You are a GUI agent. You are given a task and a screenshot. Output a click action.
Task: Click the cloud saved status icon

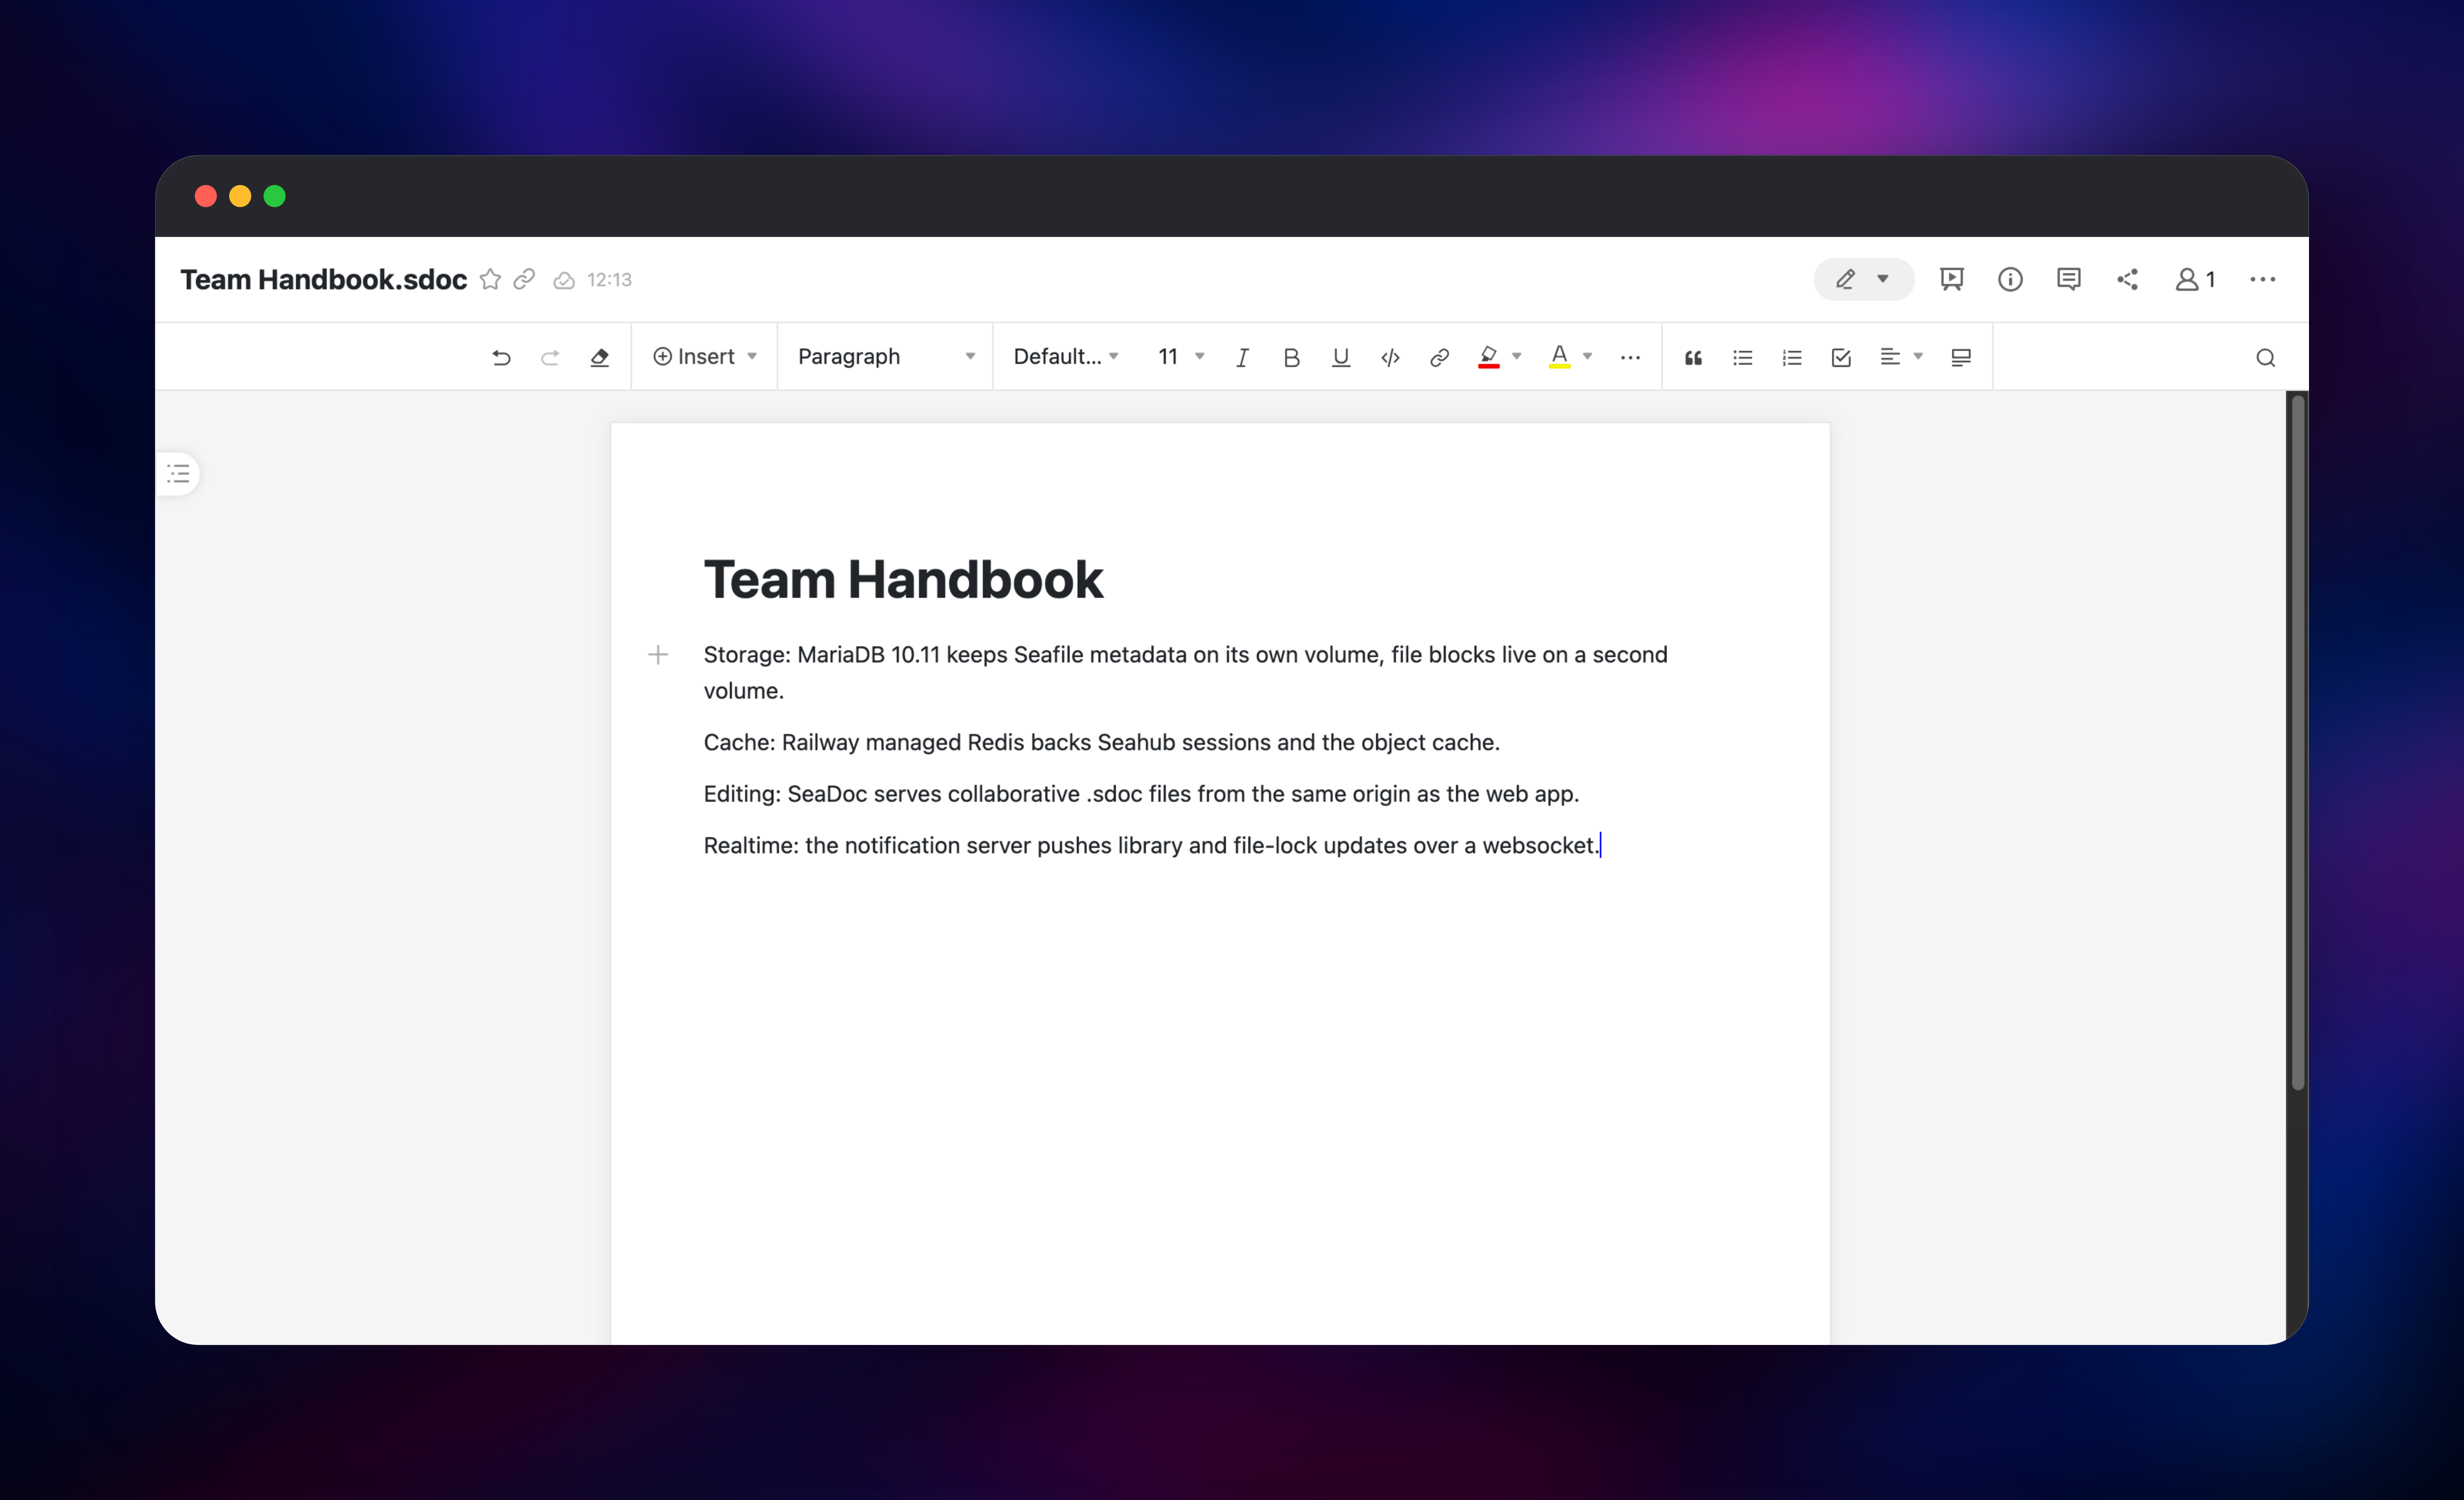pos(564,280)
